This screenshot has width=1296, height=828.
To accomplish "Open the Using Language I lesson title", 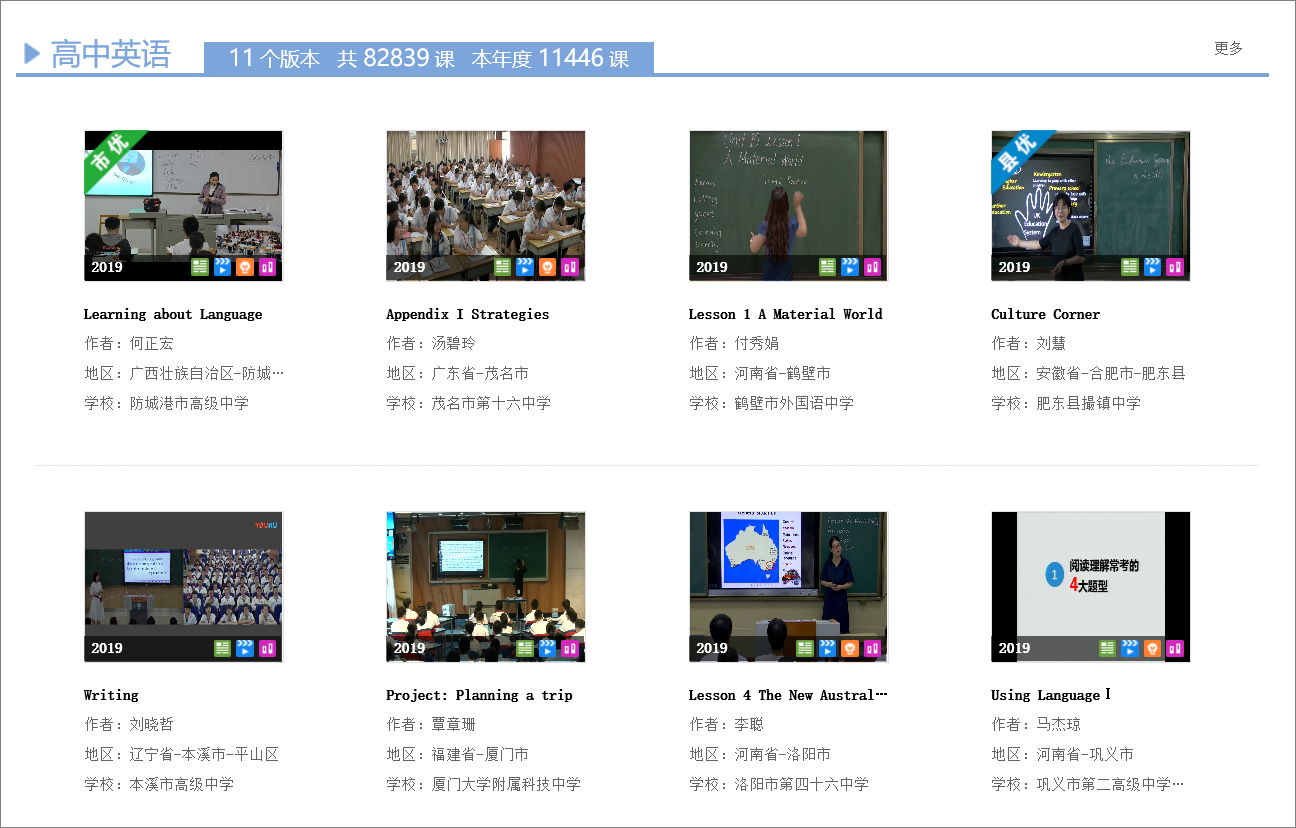I will click(1051, 695).
